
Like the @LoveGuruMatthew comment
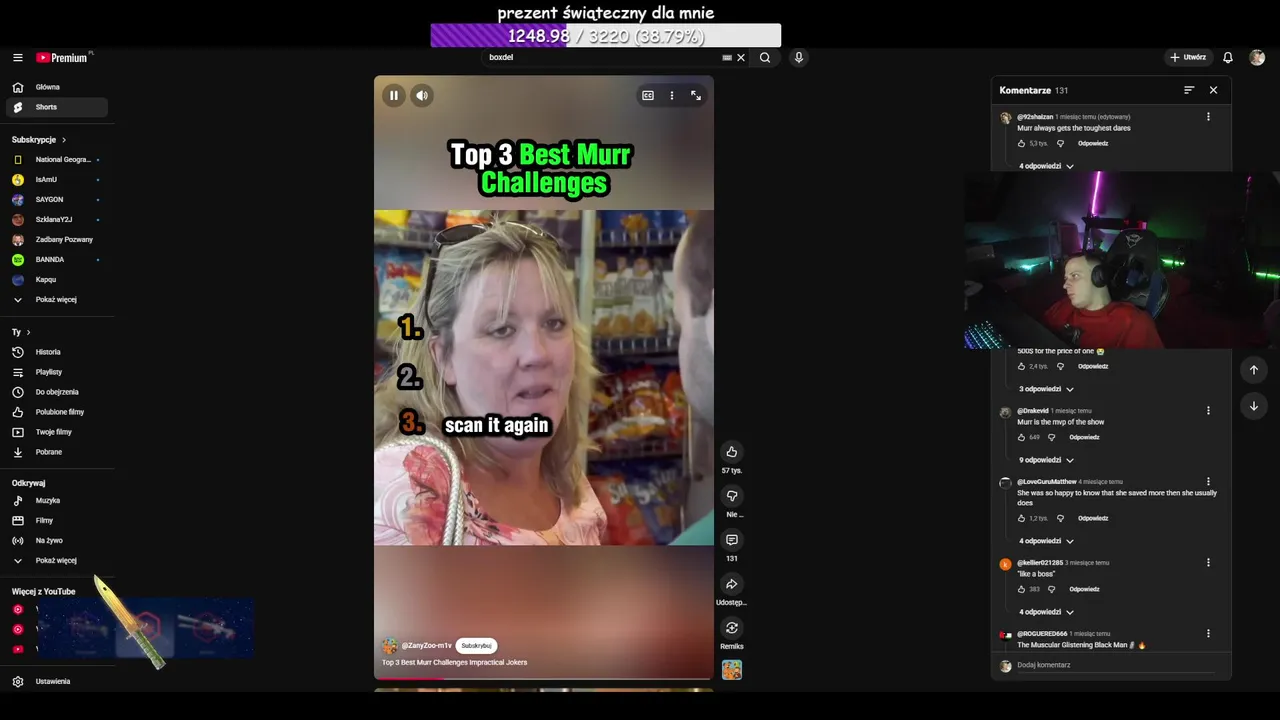pos(1022,518)
